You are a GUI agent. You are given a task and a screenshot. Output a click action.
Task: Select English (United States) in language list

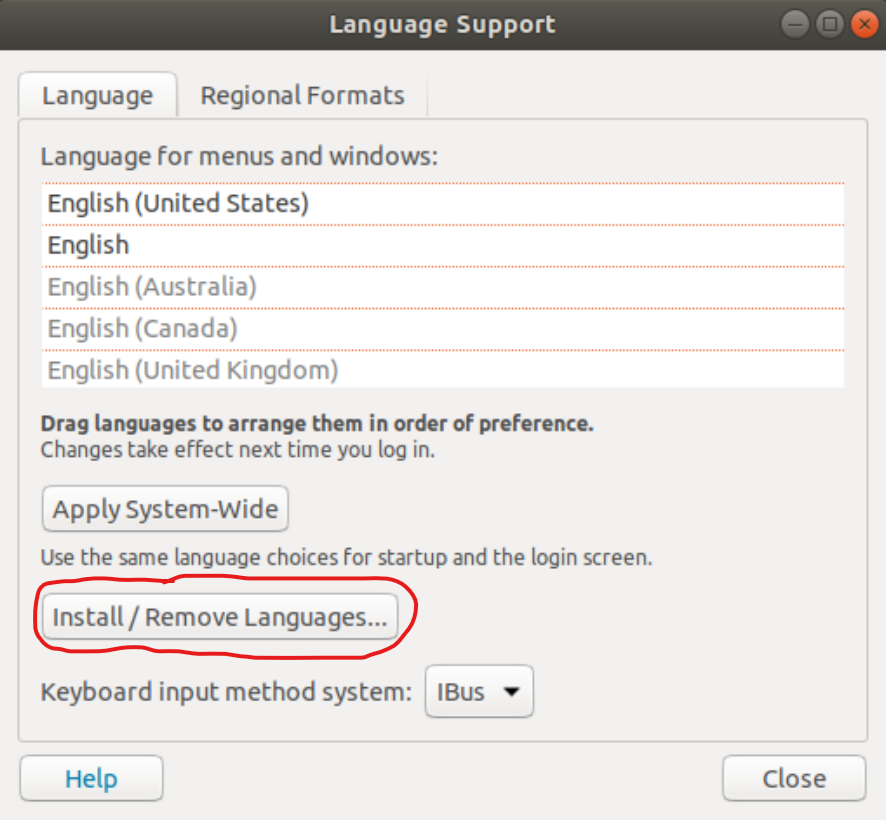coord(178,204)
